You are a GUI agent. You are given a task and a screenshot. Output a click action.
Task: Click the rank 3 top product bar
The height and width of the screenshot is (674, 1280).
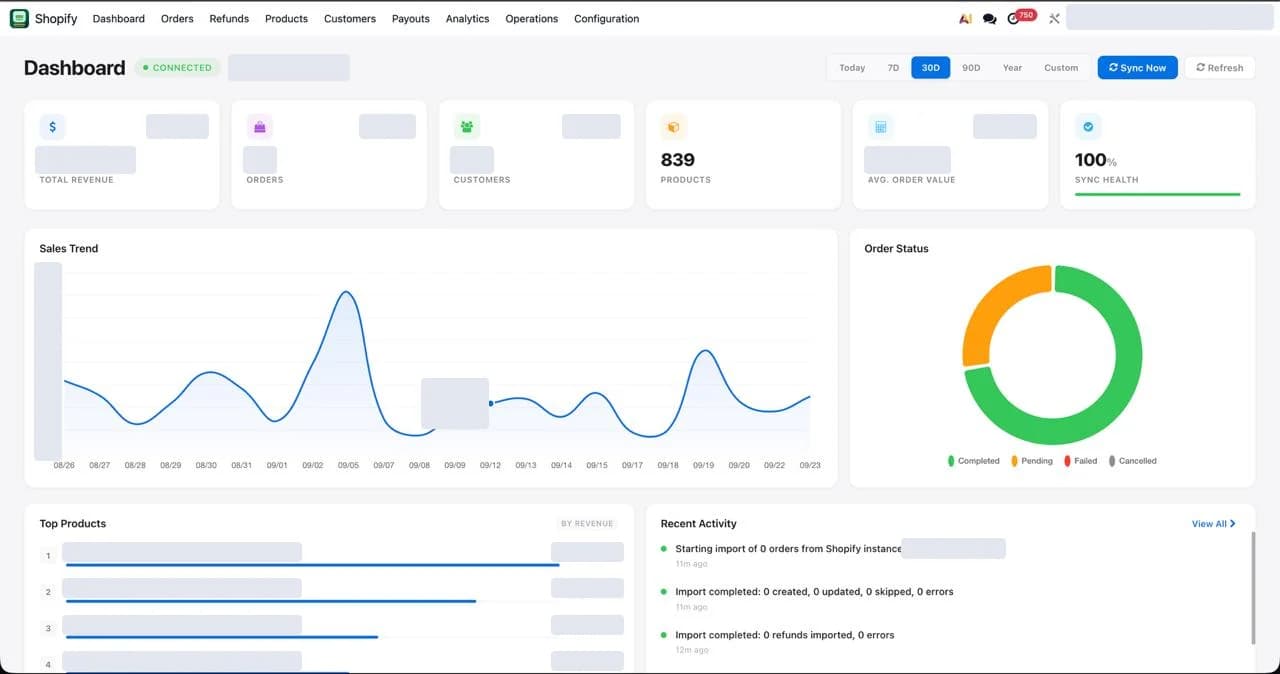[222, 638]
